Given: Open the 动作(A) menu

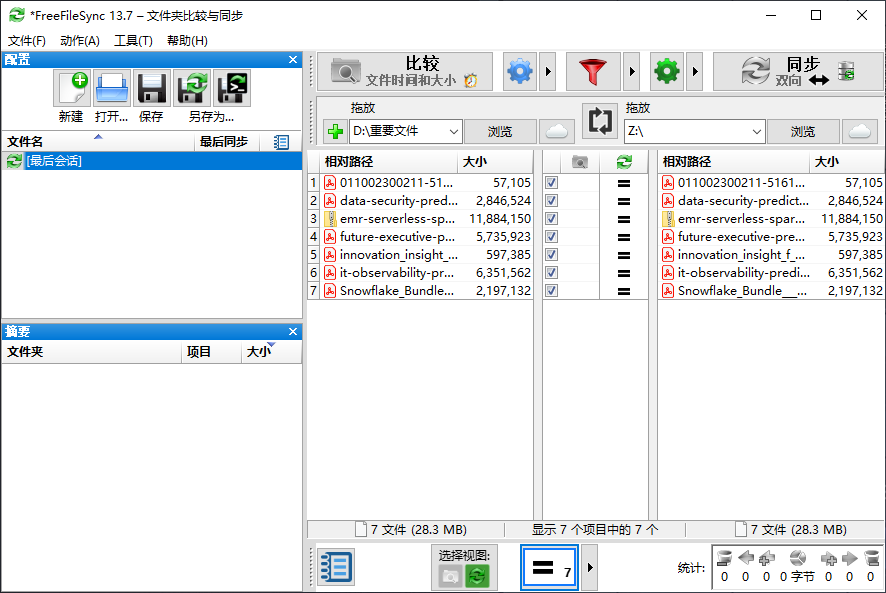Looking at the screenshot, I should pos(80,41).
